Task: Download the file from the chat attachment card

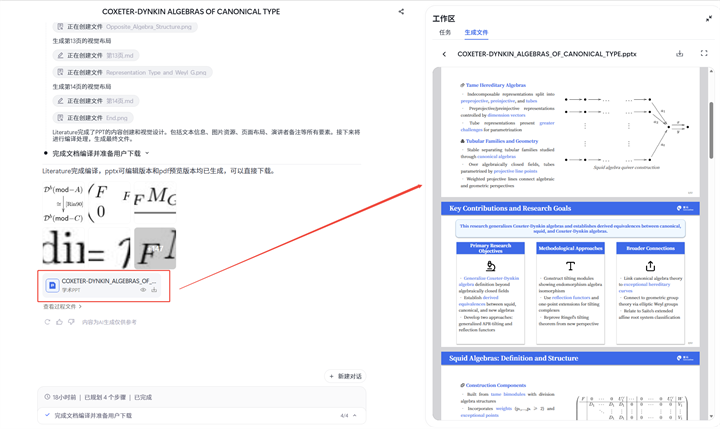Action: tap(155, 290)
